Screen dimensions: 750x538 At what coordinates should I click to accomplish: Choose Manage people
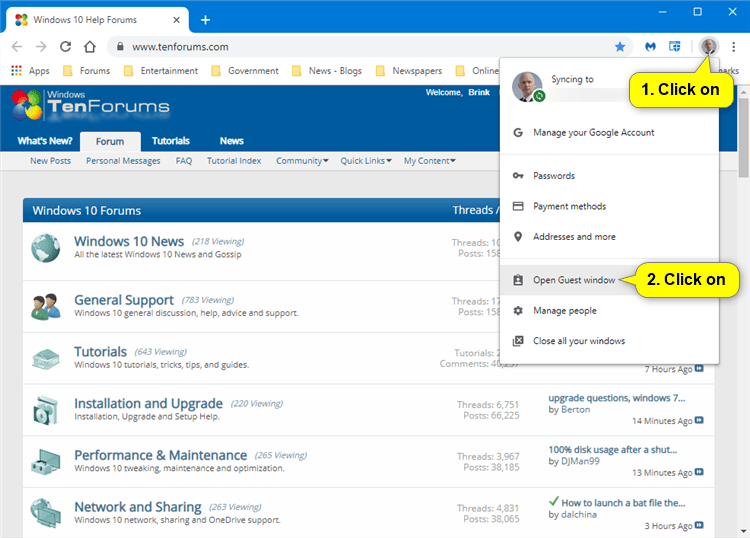609,310
